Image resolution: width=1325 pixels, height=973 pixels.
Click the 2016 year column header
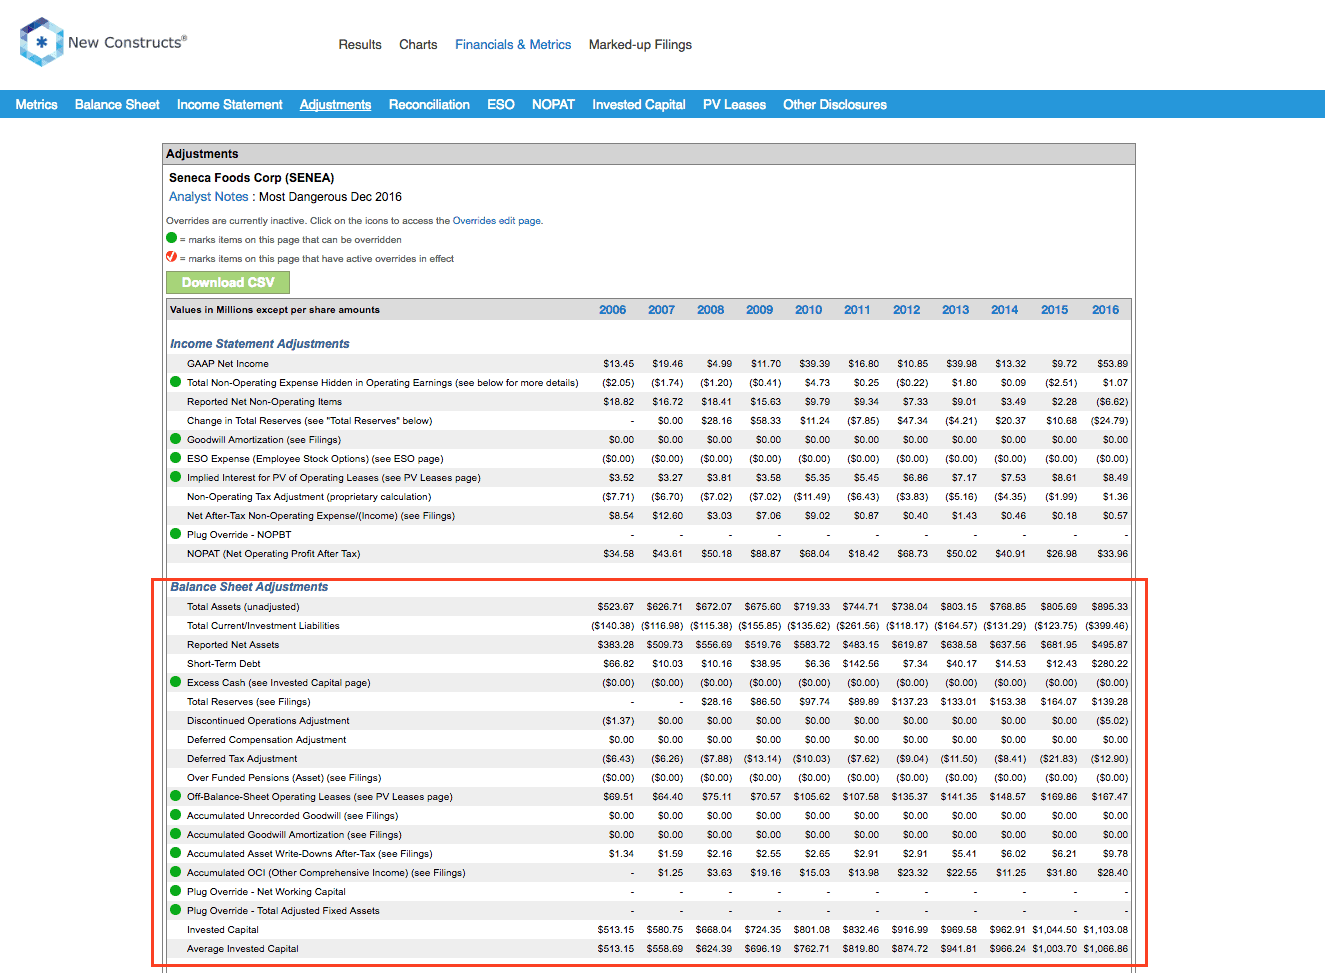(1106, 310)
